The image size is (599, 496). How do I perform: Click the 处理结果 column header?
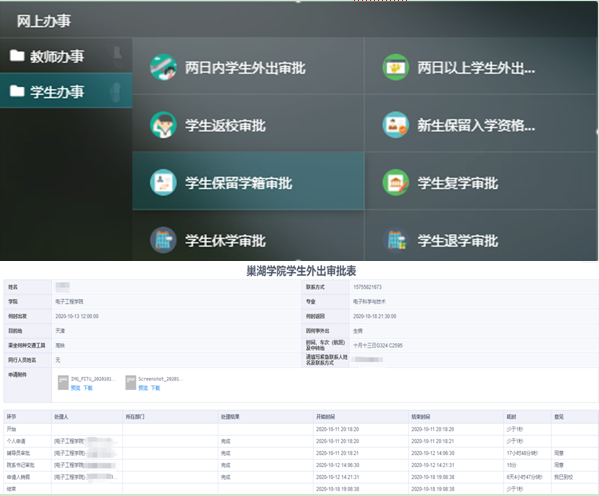coord(230,417)
